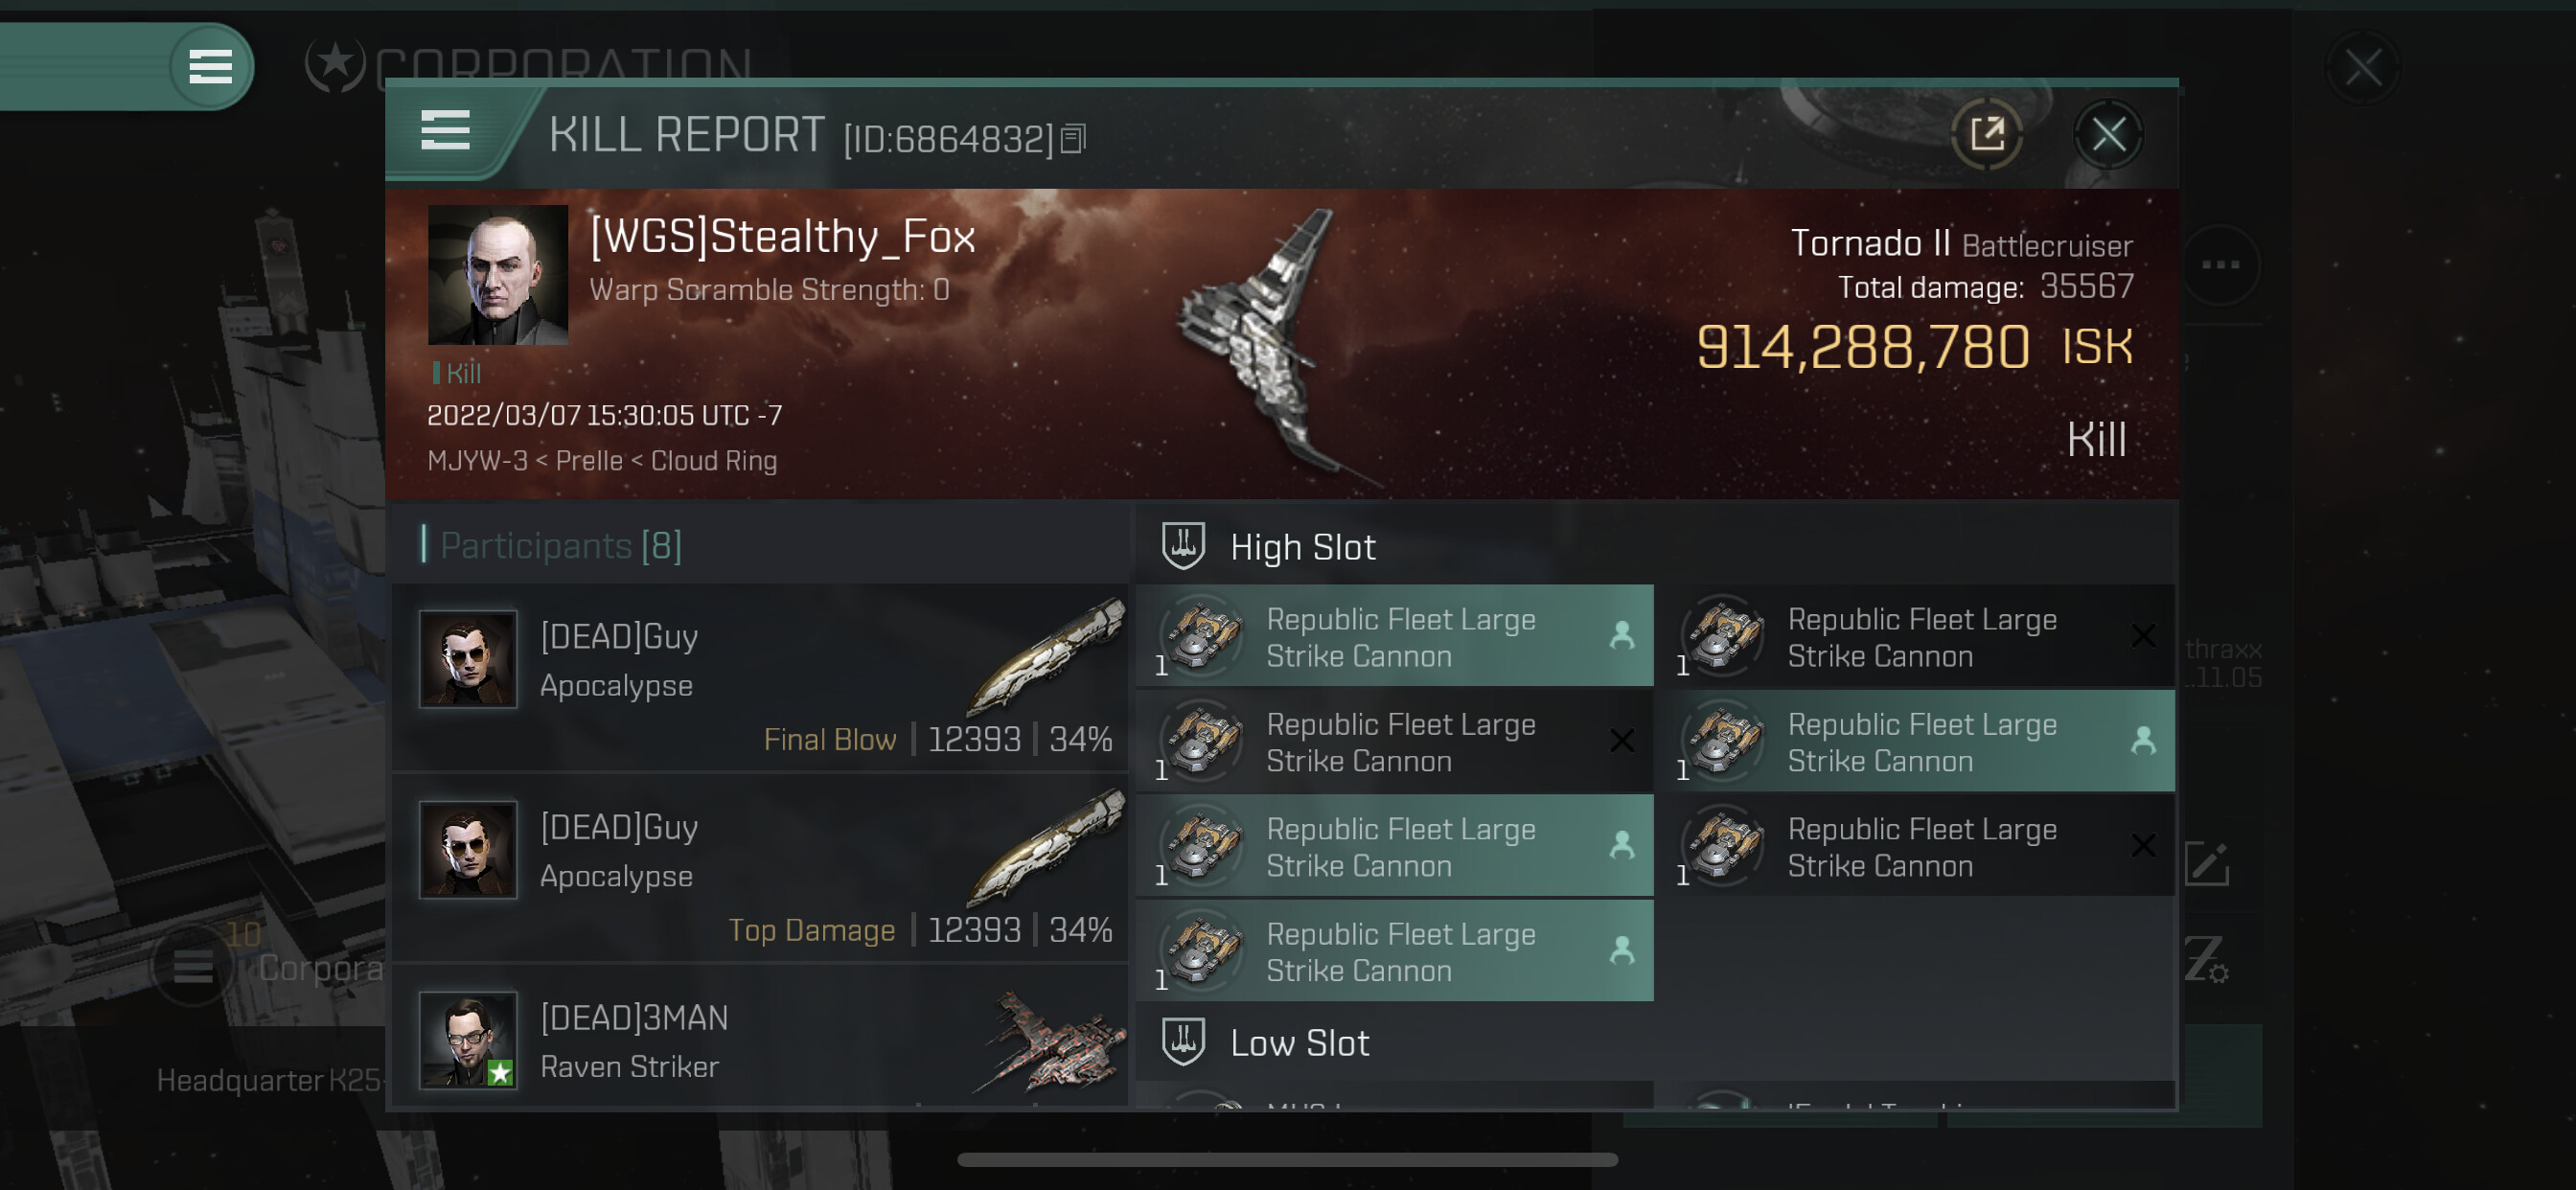2576x1190 pixels.
Task: Open Stealthy_Fox victim portrait
Action: pyautogui.click(x=498, y=275)
